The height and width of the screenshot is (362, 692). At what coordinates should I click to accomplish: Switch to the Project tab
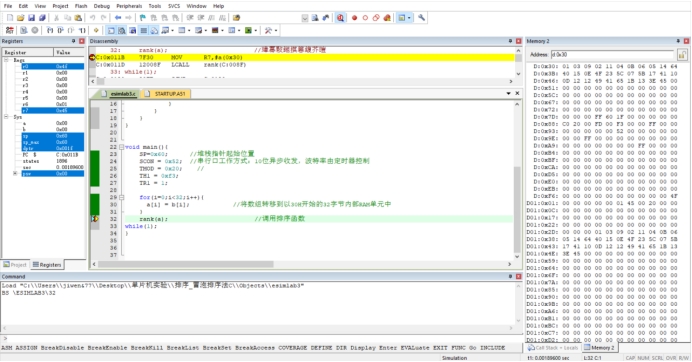tap(15, 265)
